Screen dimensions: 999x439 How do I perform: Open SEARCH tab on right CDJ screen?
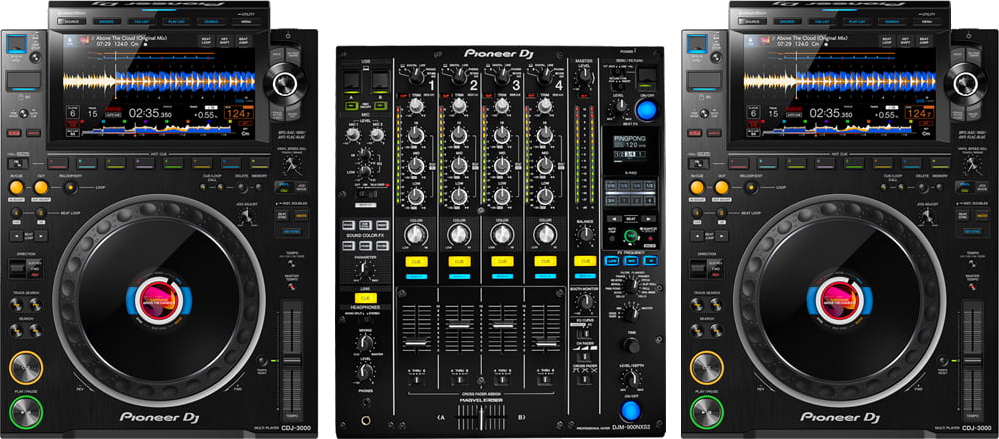coord(891,21)
